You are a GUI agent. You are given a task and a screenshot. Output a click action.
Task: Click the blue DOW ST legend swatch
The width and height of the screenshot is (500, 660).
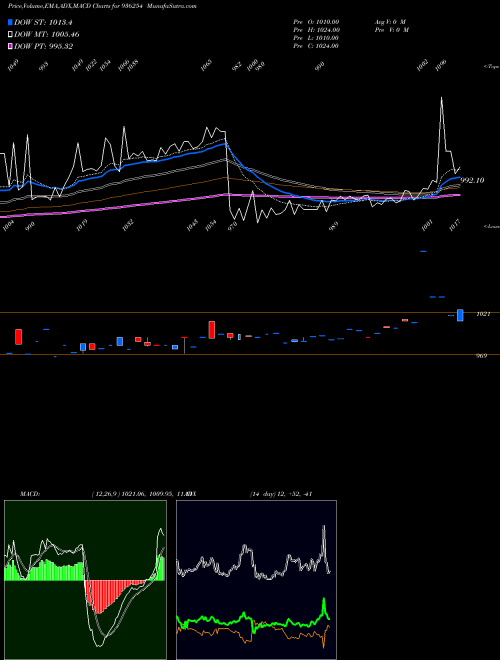10,22
